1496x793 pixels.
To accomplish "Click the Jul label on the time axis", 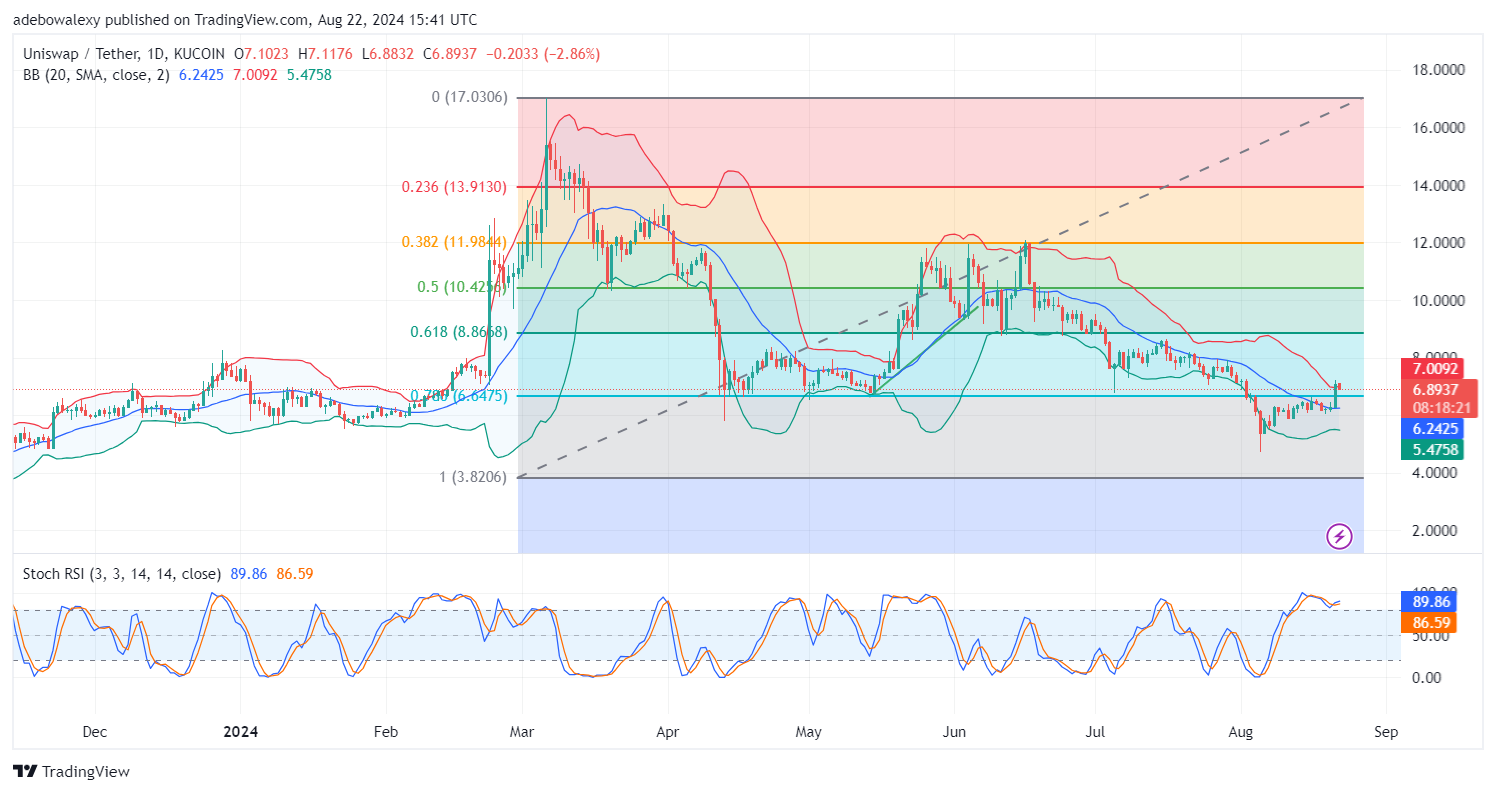I will 1095,731.
